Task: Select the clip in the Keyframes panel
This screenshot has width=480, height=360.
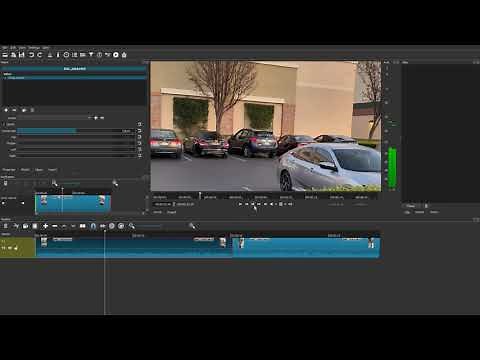Action: [73, 204]
